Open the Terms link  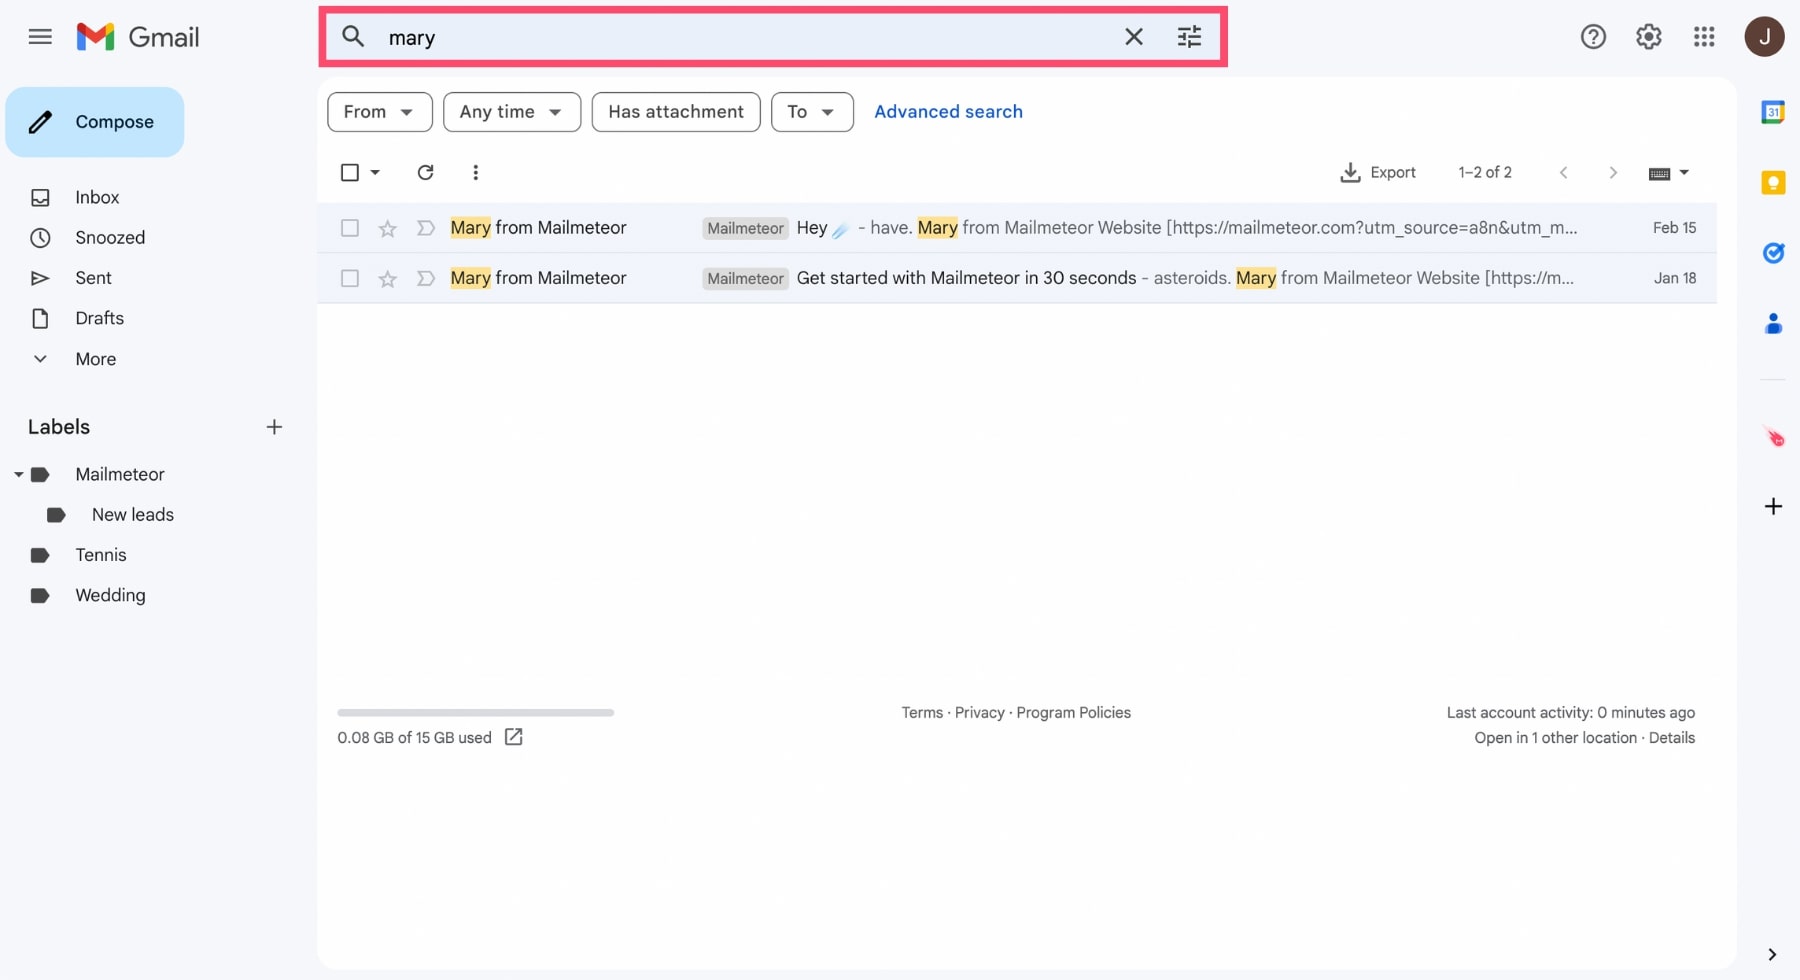pyautogui.click(x=922, y=713)
